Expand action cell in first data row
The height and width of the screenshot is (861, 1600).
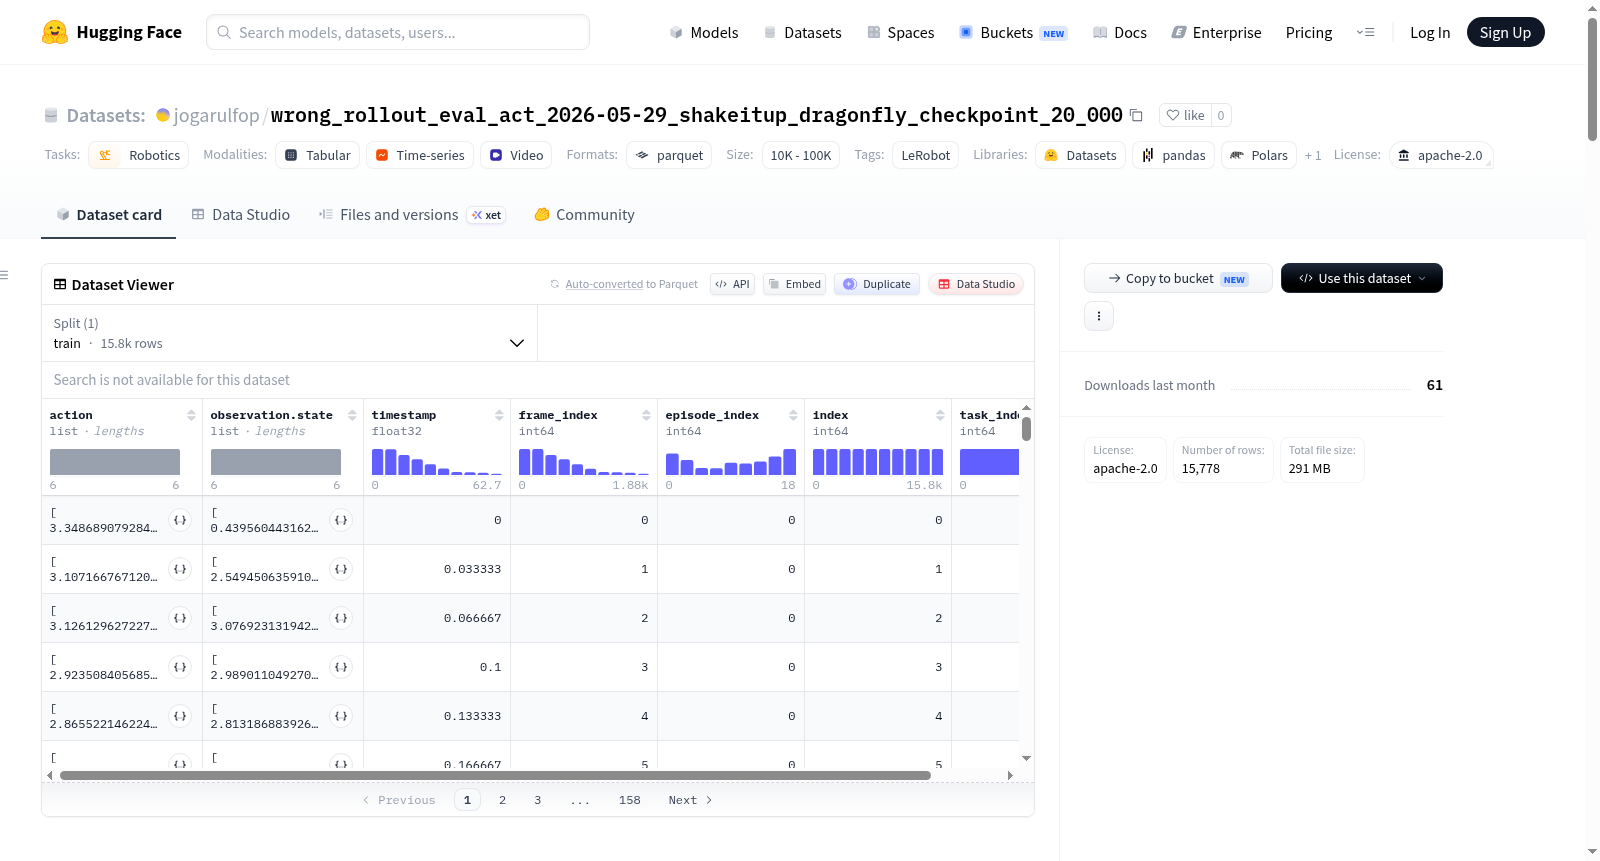[180, 520]
